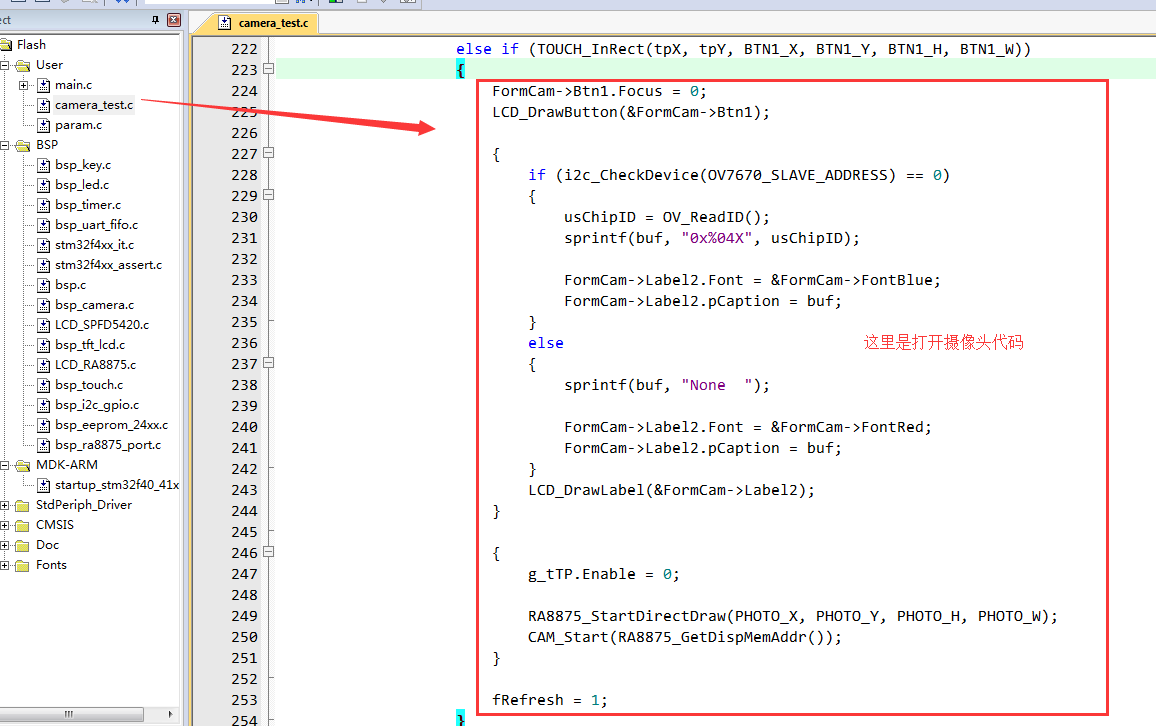
Task: Click the file icon beside bsp_uart_fifo.c
Action: [43, 225]
